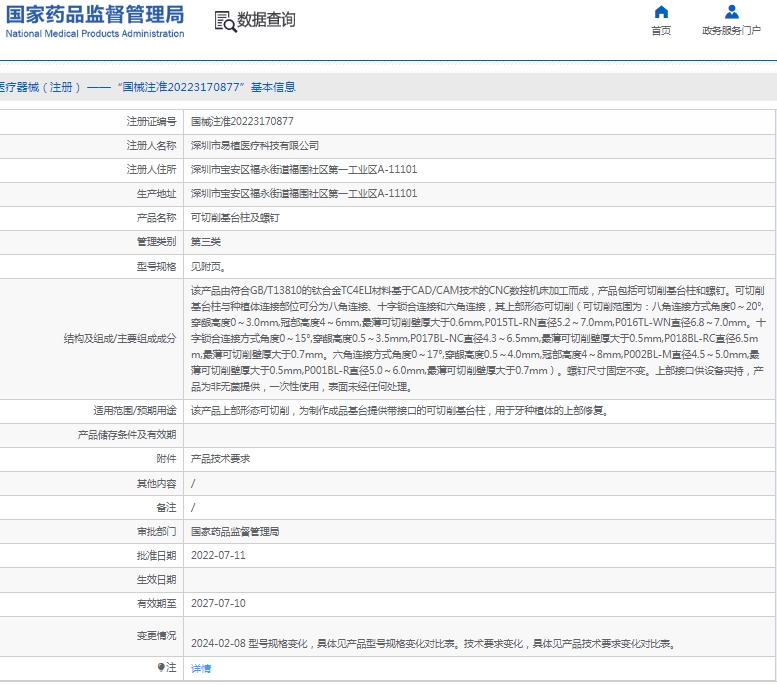Image resolution: width=777 pixels, height=685 pixels.
Task: Click the 结构及组成/主要组成成分 label
Action: [x=120, y=339]
